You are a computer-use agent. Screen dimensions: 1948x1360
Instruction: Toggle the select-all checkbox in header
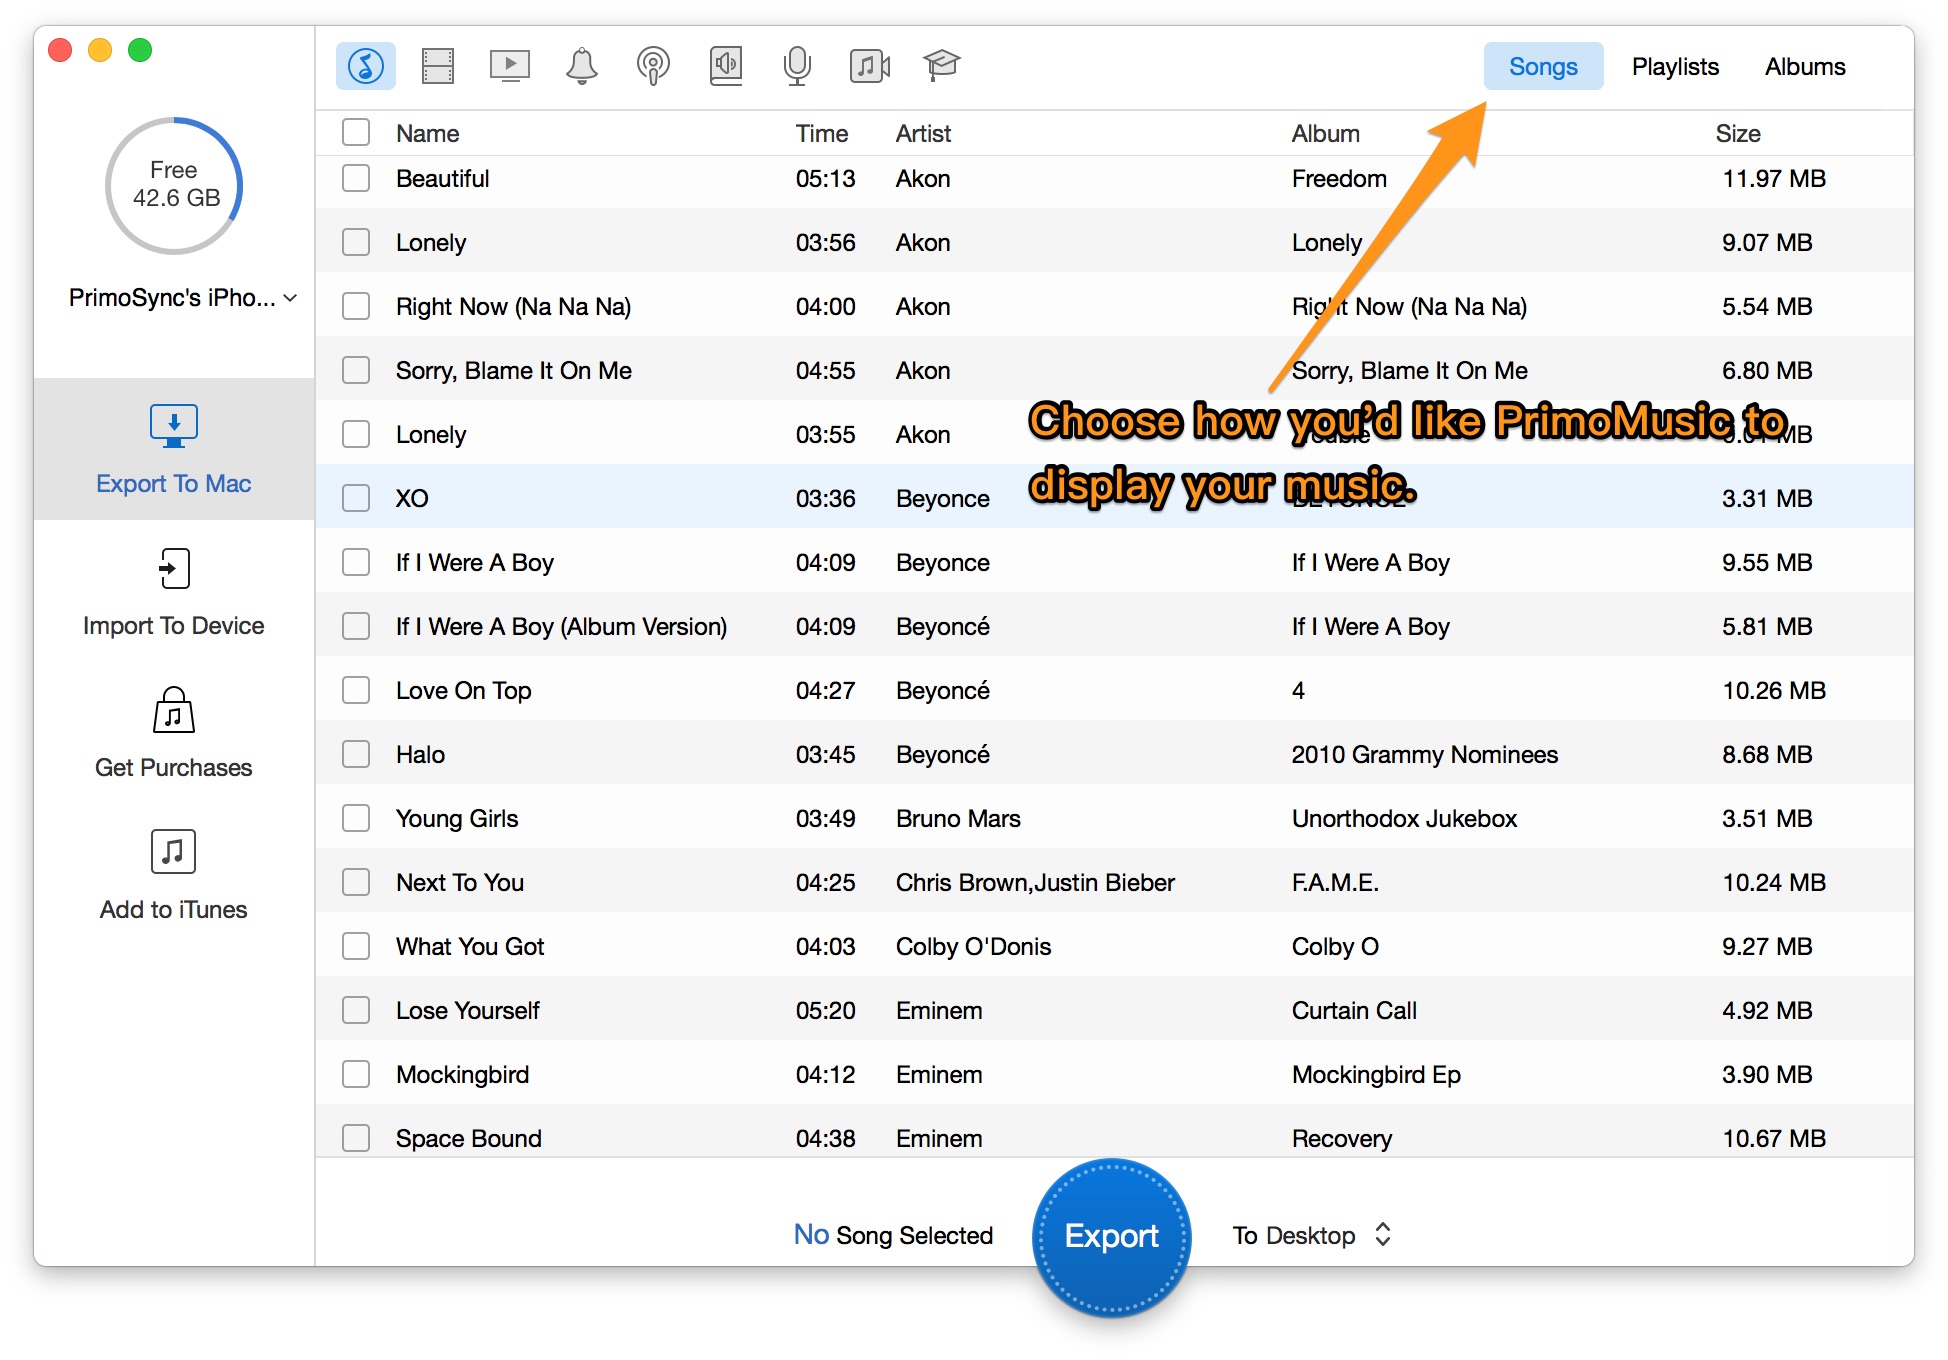tap(356, 132)
